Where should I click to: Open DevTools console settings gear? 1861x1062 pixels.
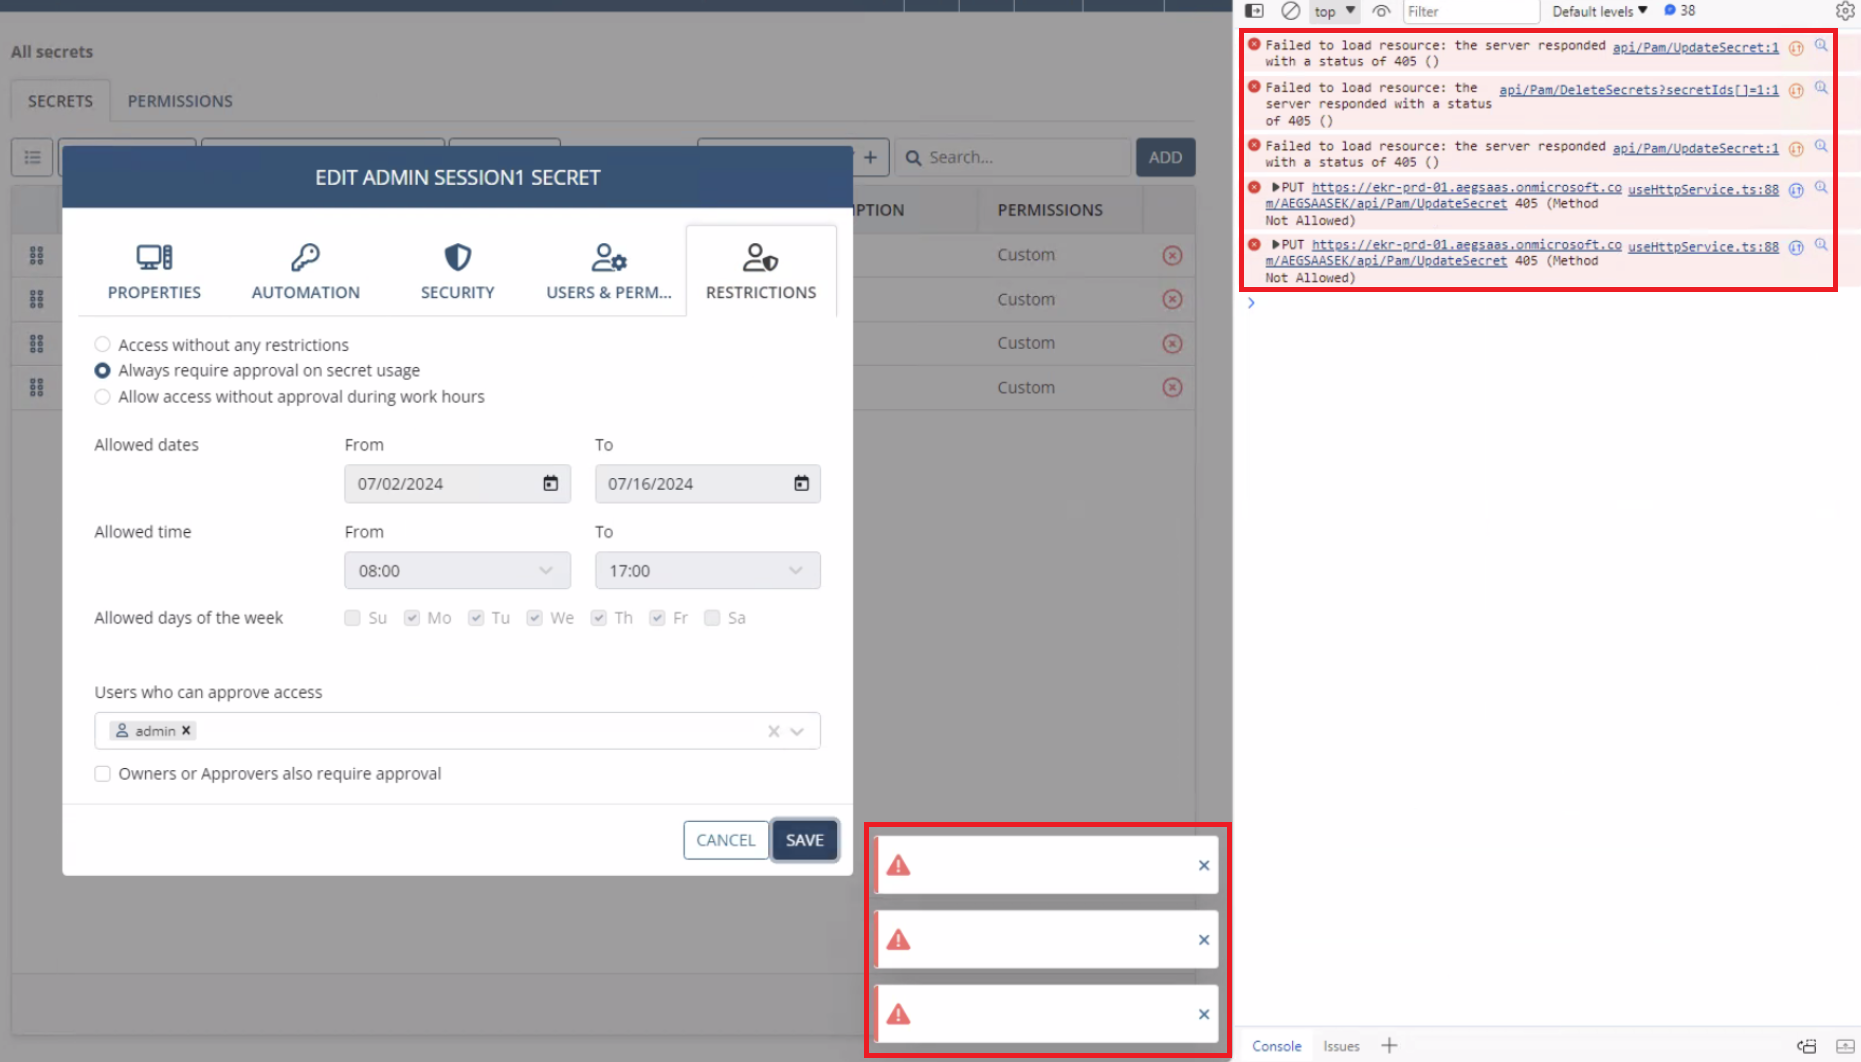(1845, 11)
